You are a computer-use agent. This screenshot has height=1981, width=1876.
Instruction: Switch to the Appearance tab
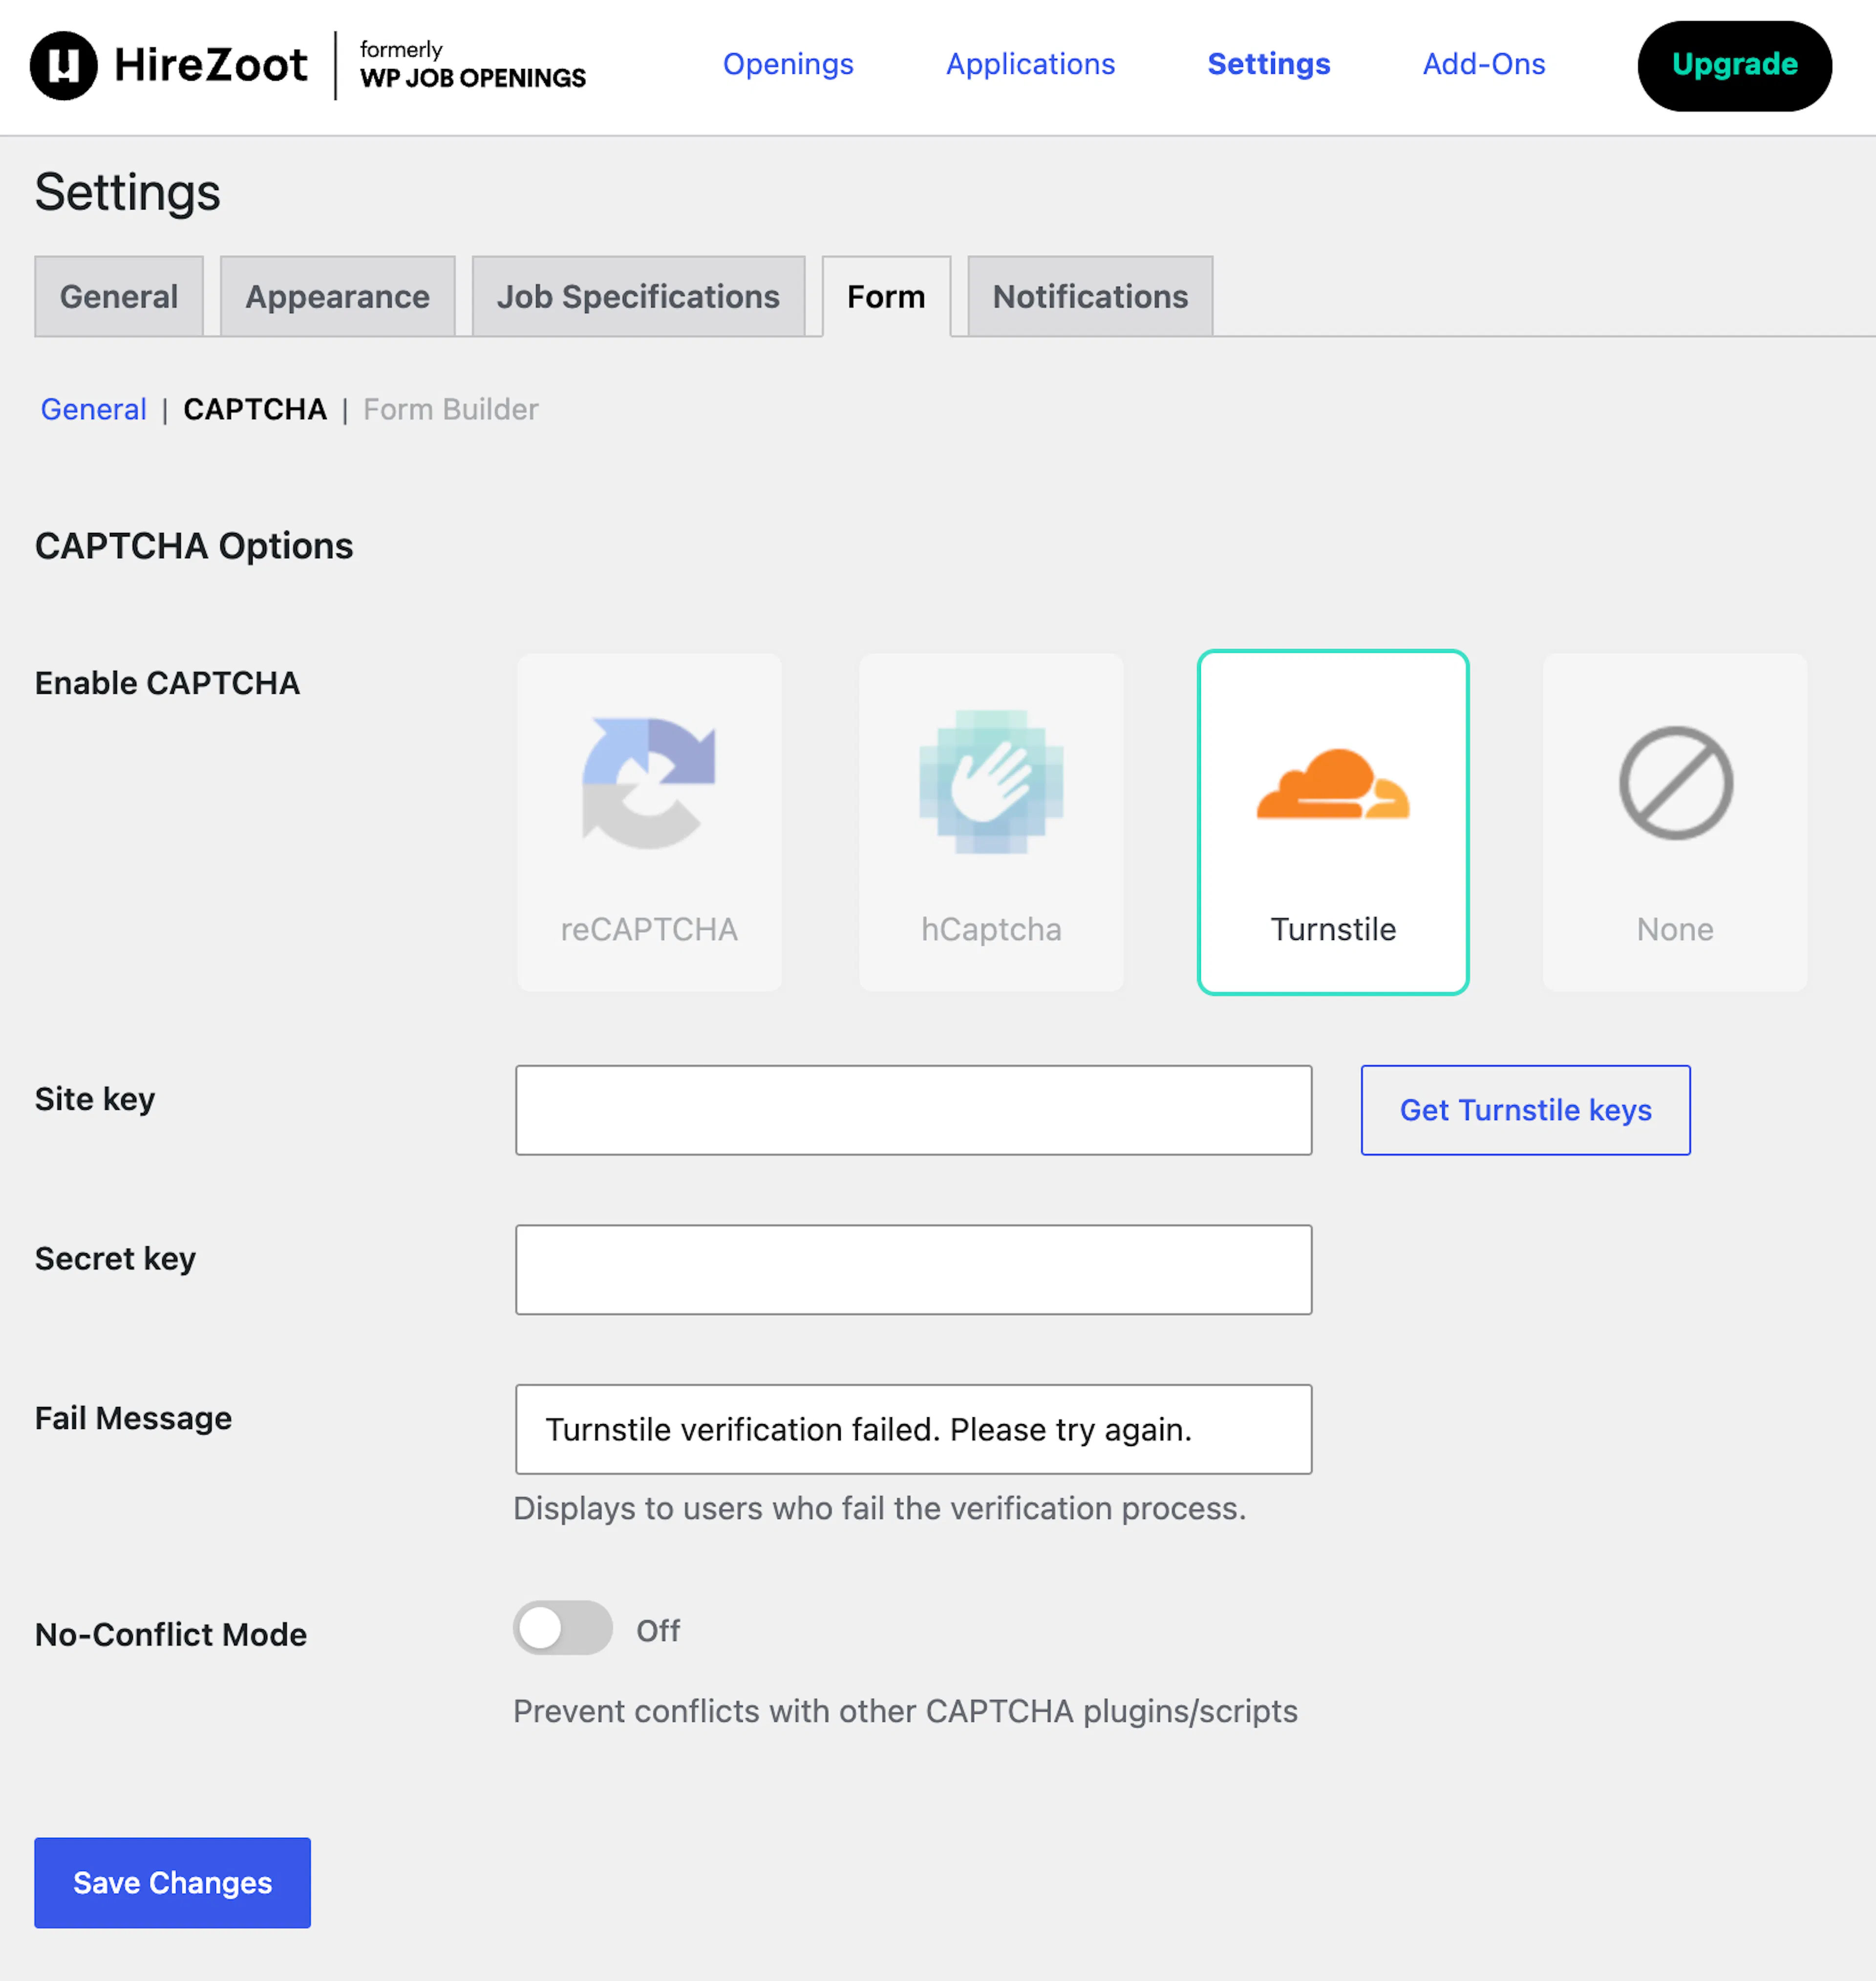click(x=338, y=297)
